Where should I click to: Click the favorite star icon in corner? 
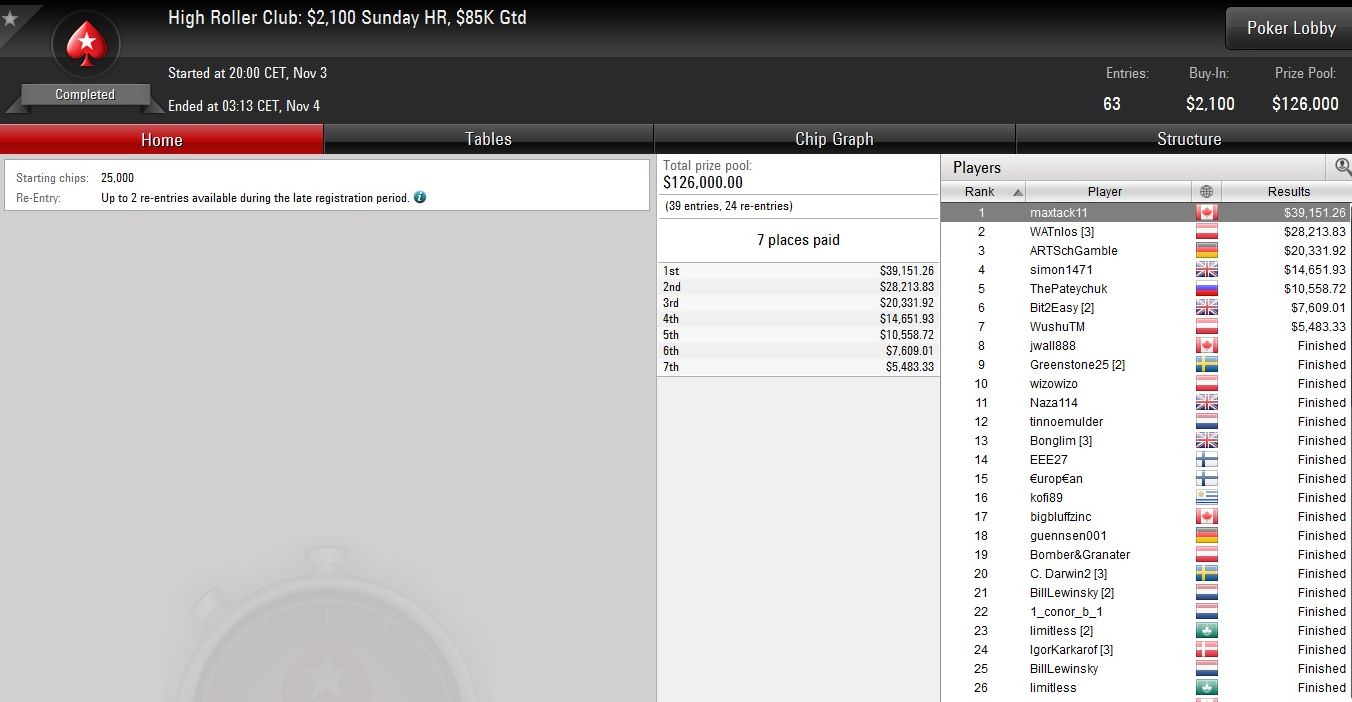tap(10, 18)
